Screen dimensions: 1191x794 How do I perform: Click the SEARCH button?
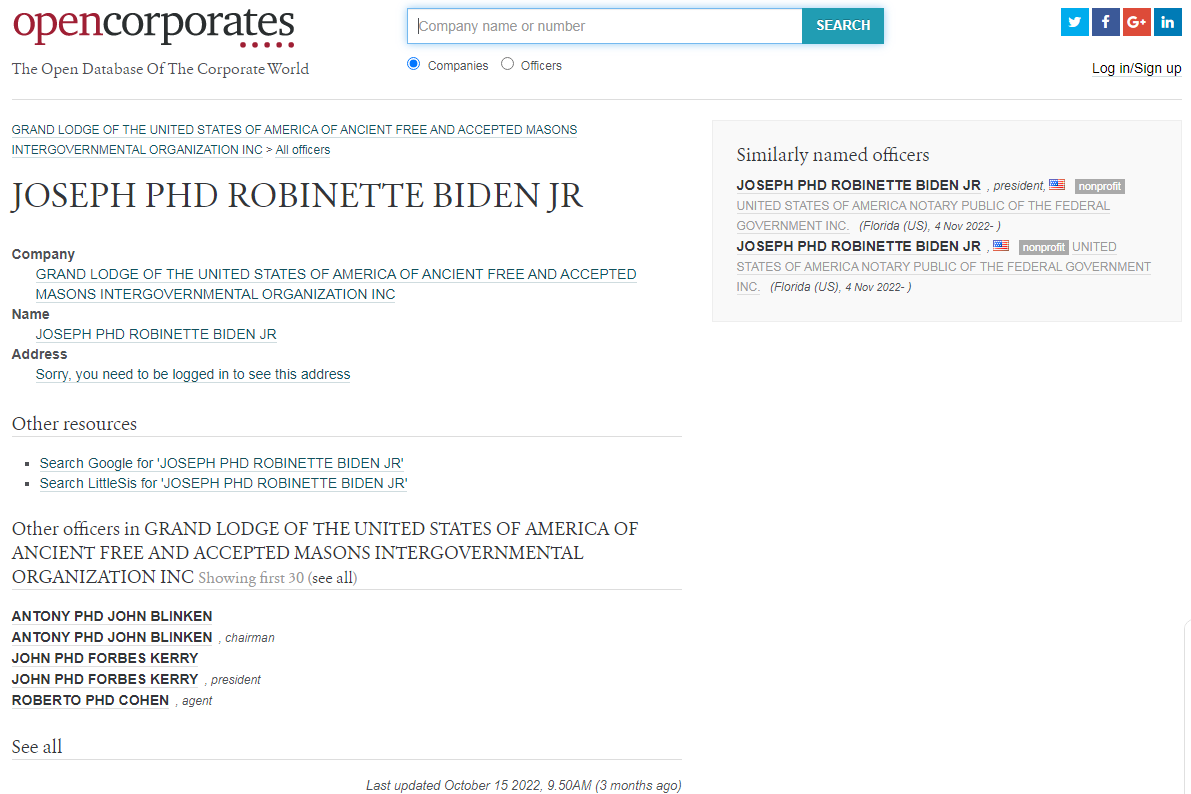(843, 26)
